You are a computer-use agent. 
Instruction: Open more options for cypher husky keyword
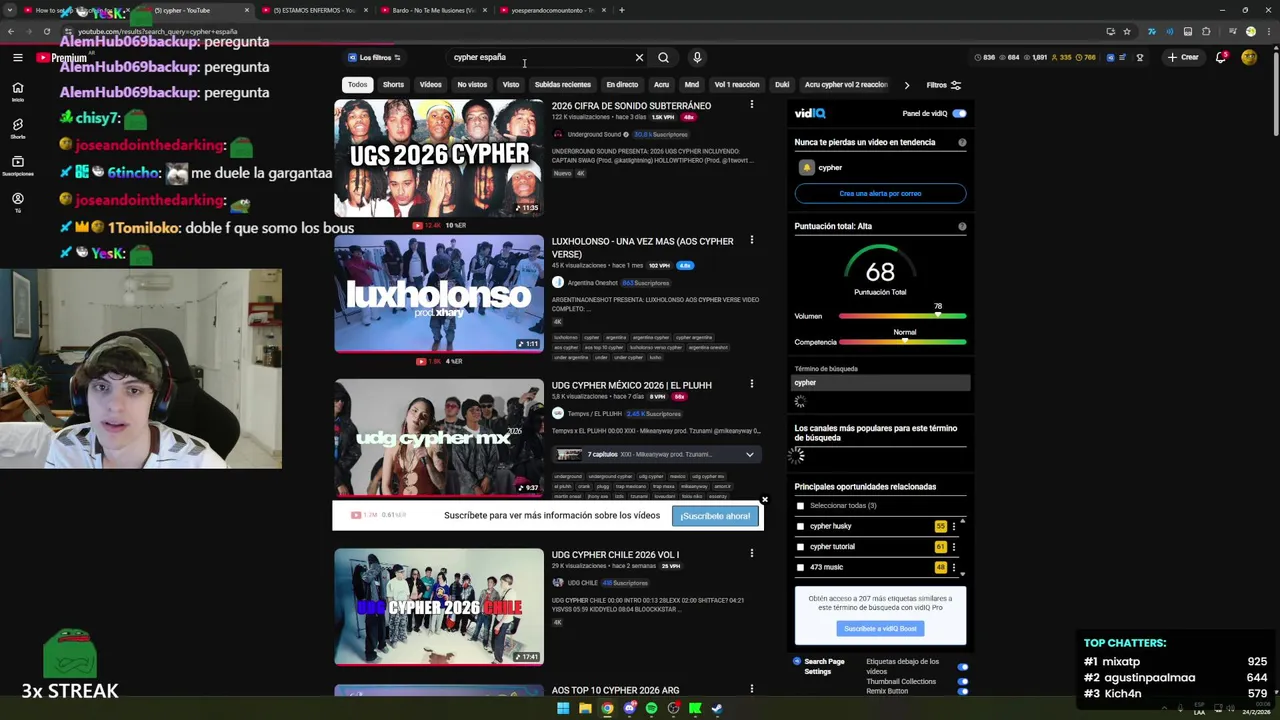coord(953,526)
